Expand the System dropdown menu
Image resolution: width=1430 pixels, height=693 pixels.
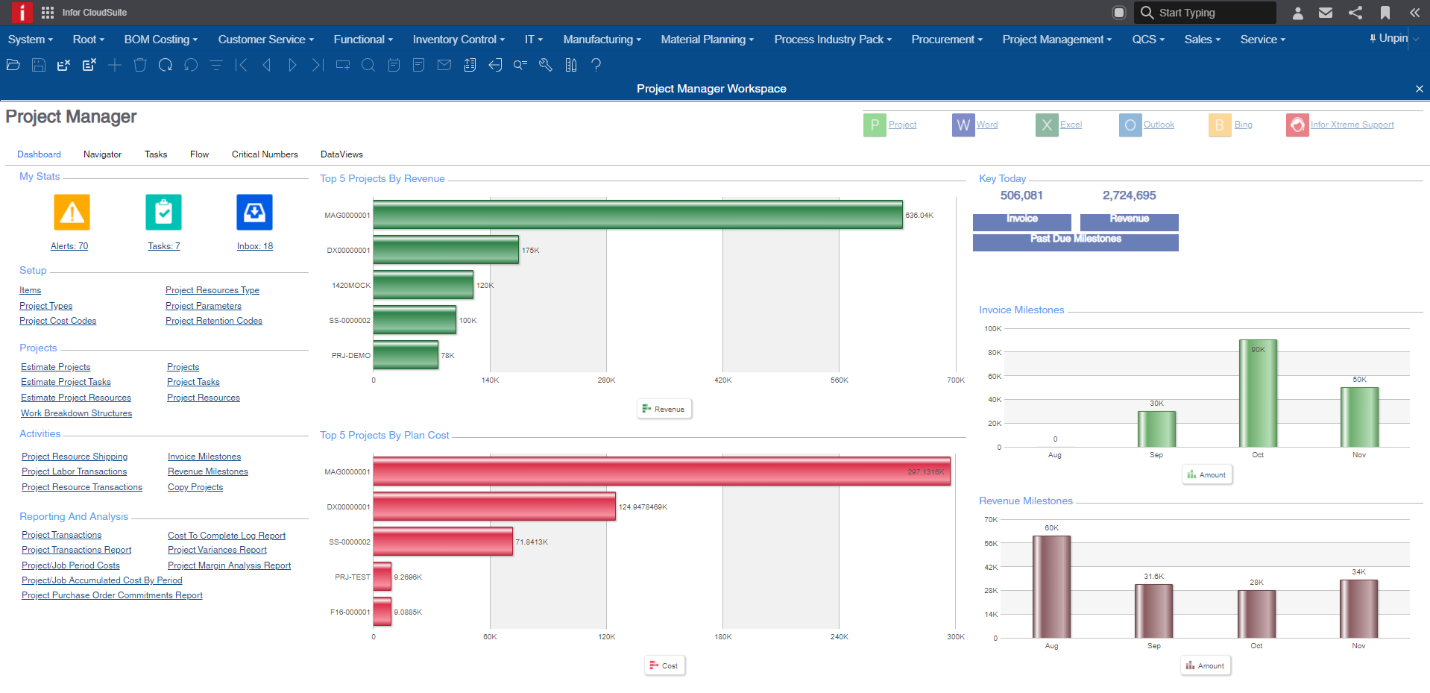click(32, 39)
